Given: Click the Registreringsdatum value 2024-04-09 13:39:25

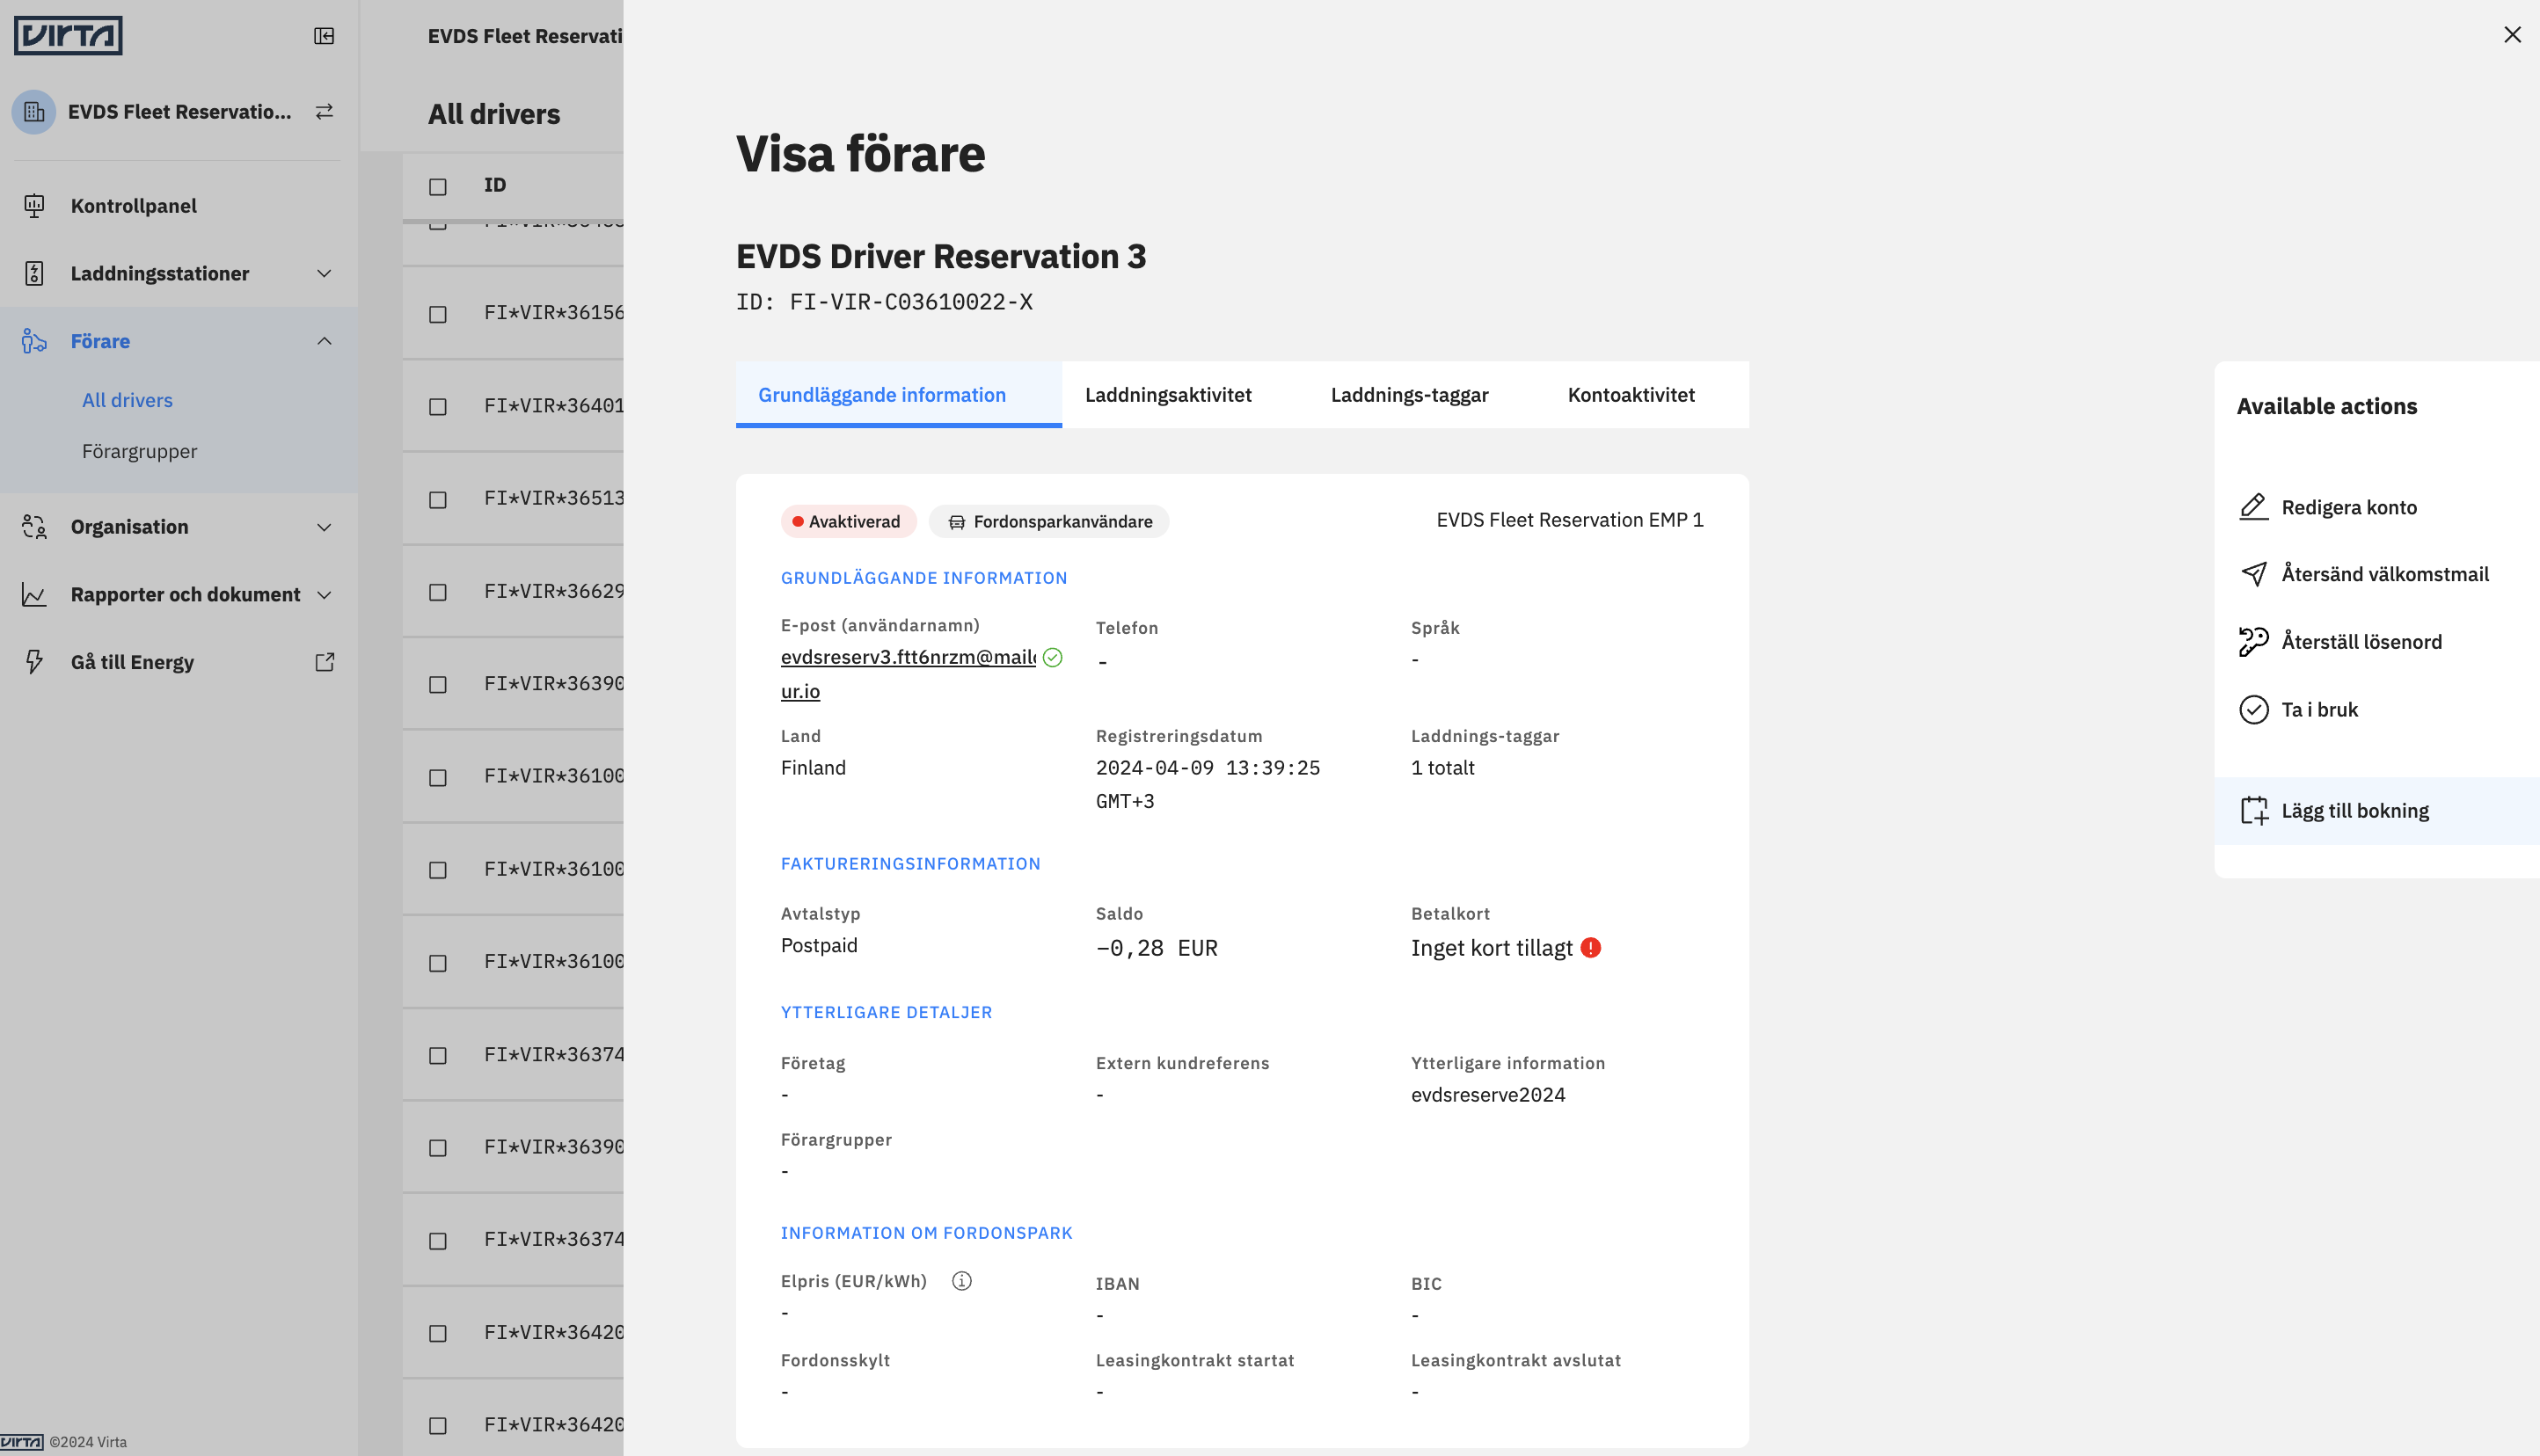Looking at the screenshot, I should [1208, 768].
